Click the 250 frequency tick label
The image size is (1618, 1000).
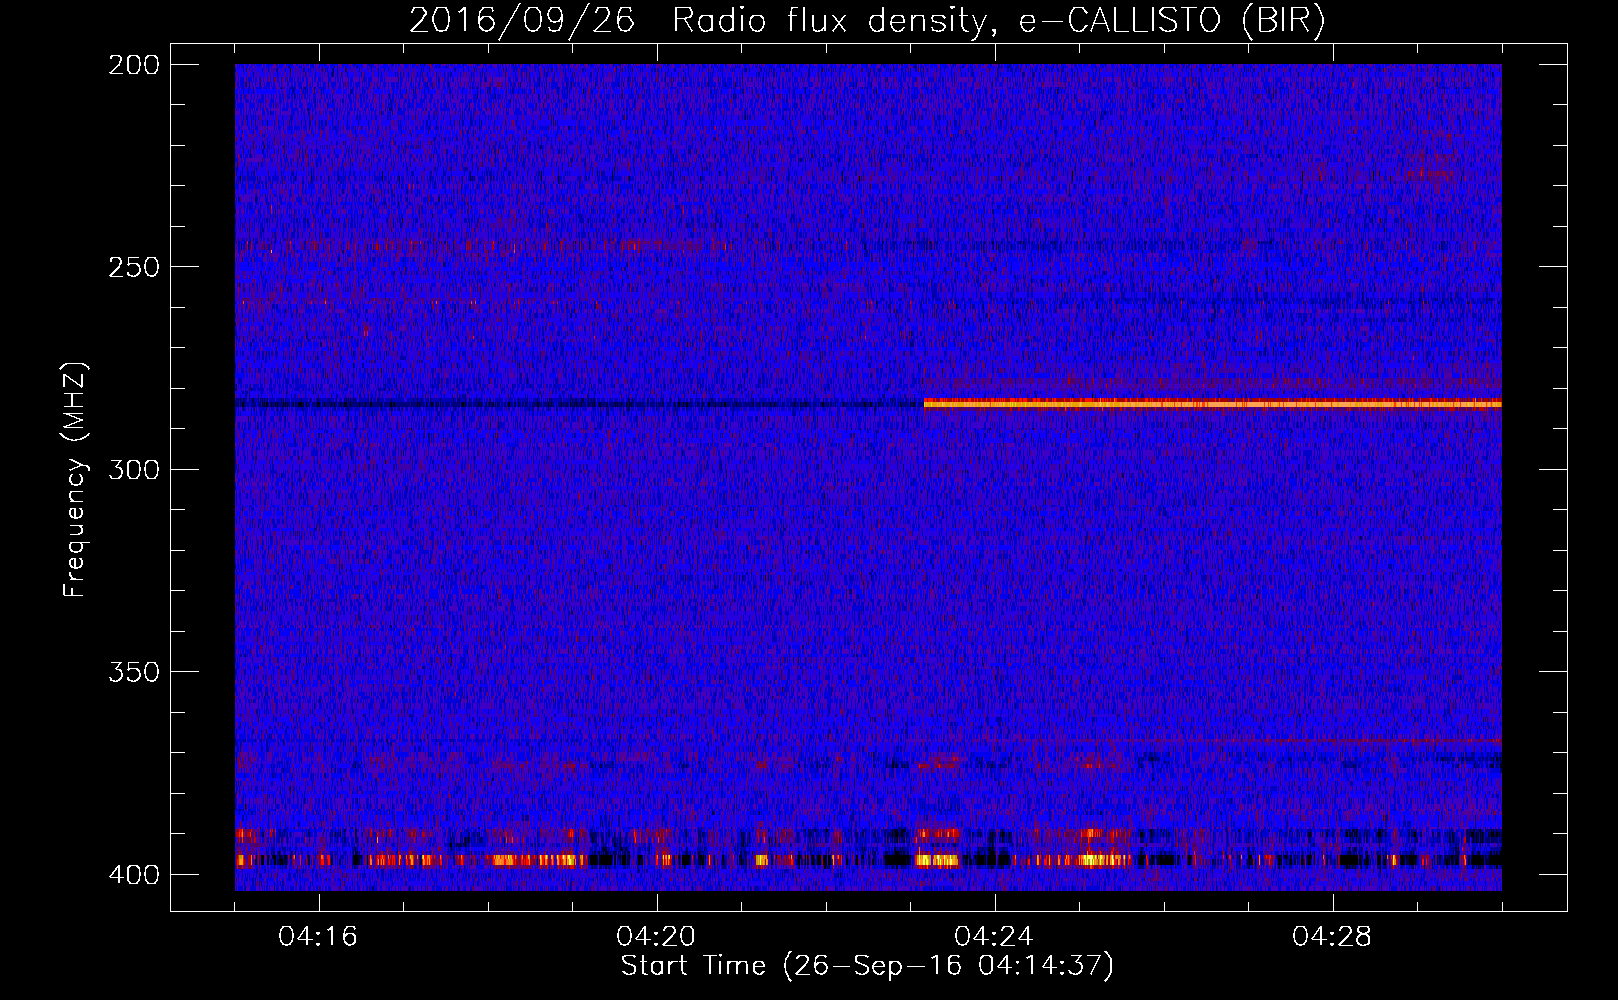tap(133, 267)
